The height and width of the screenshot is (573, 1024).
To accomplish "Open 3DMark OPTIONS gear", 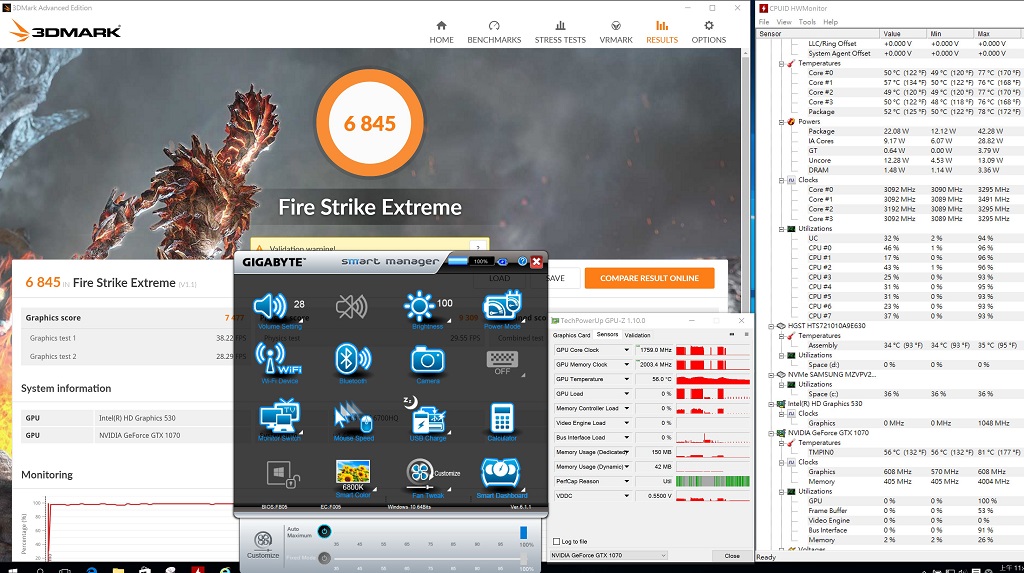I will point(709,32).
